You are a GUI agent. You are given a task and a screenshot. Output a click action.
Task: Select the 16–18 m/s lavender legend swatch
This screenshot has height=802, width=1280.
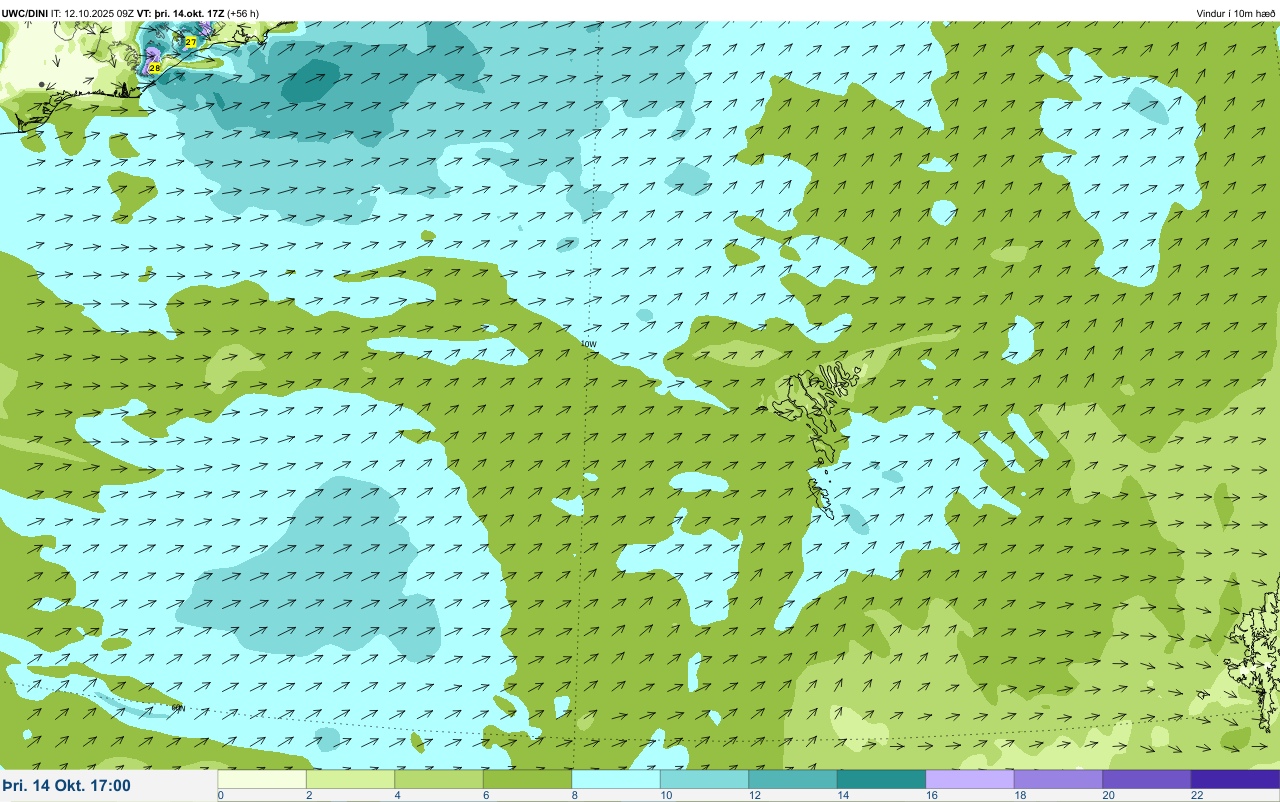(970, 779)
